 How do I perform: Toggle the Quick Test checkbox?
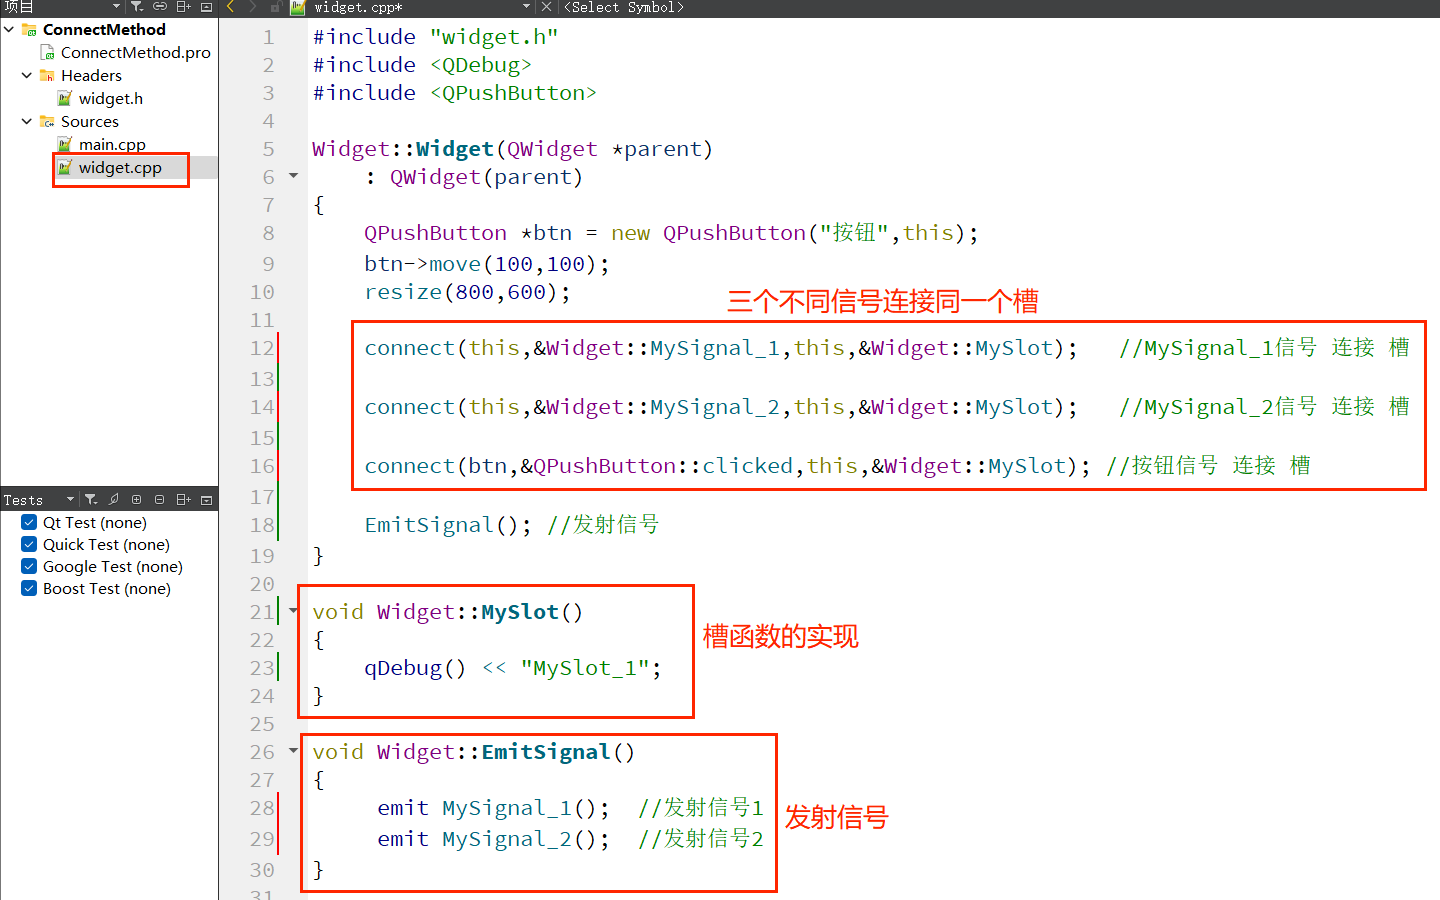pyautogui.click(x=29, y=544)
